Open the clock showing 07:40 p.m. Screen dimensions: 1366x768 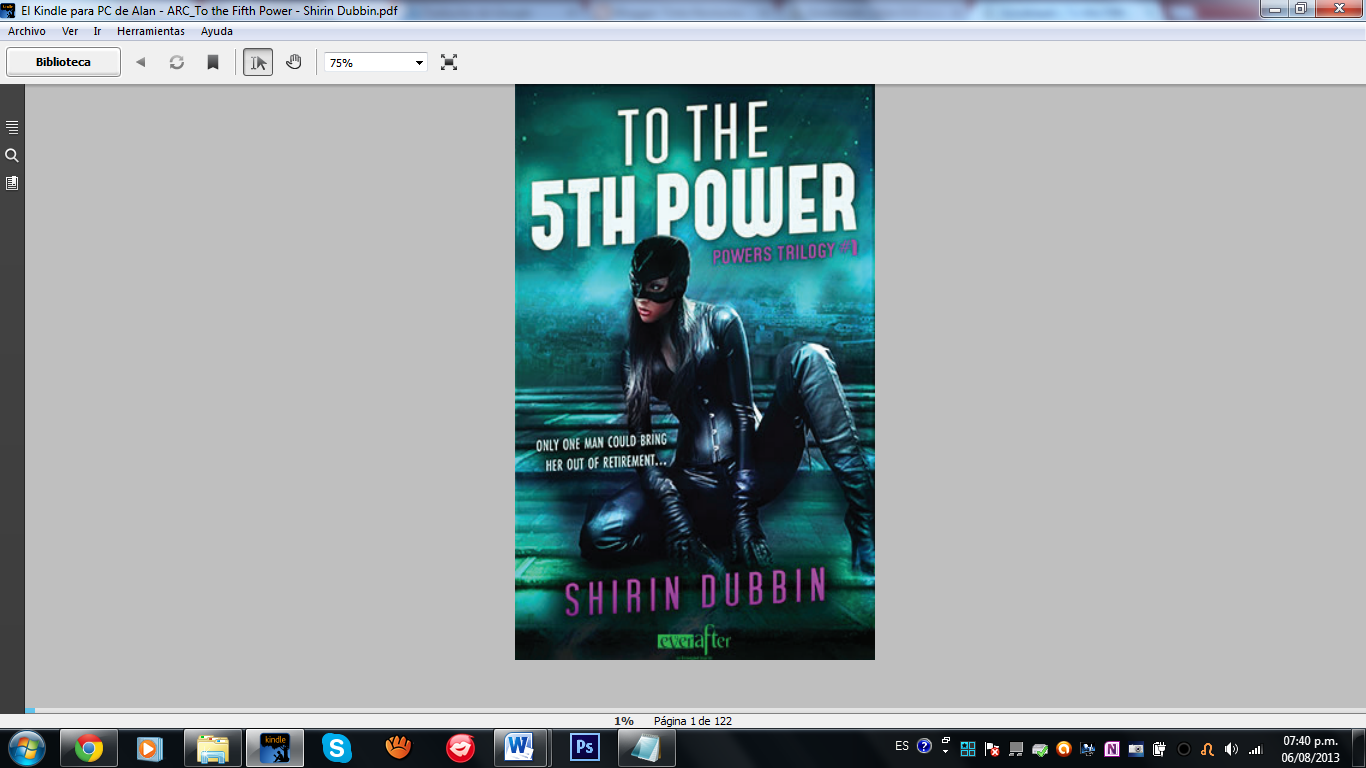1310,749
